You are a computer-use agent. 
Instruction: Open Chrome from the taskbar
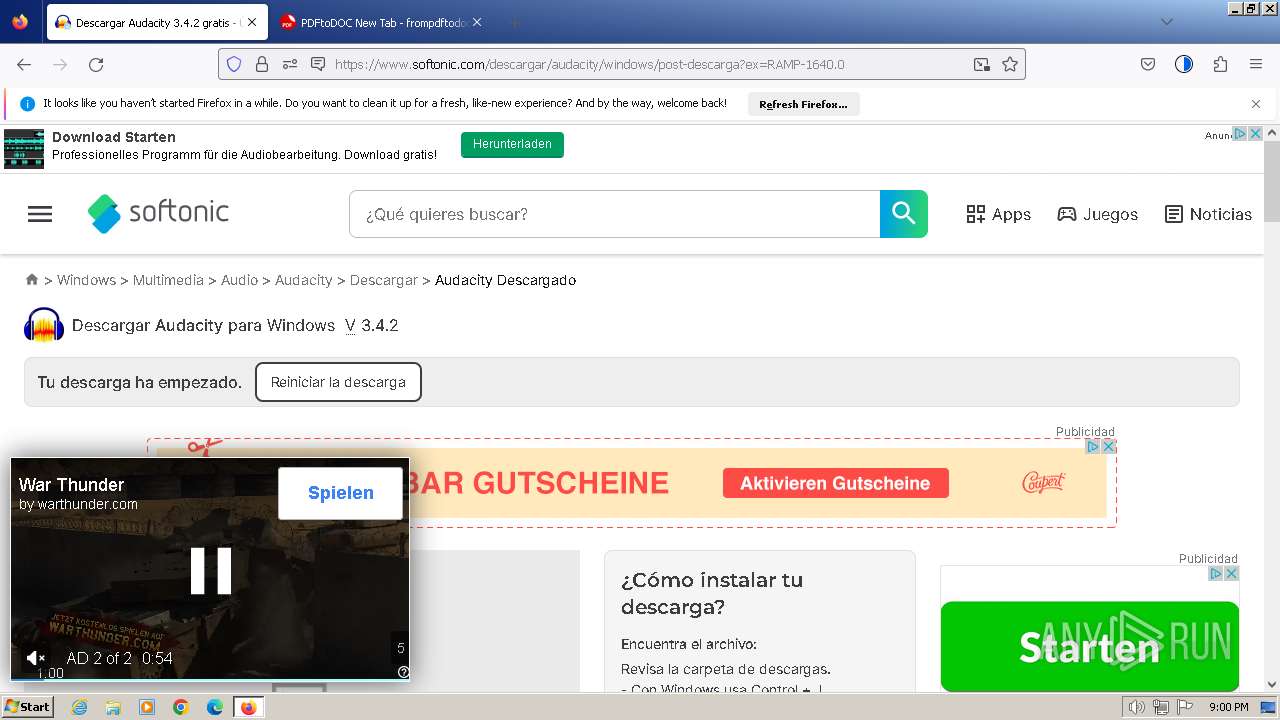[181, 707]
